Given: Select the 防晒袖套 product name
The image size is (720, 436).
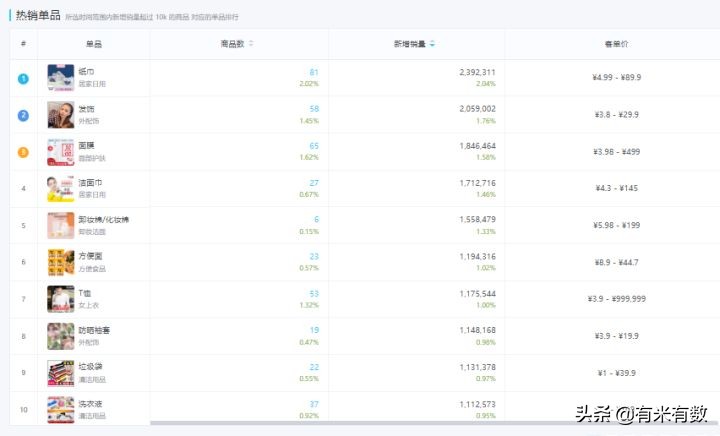Looking at the screenshot, I should pos(94,330).
